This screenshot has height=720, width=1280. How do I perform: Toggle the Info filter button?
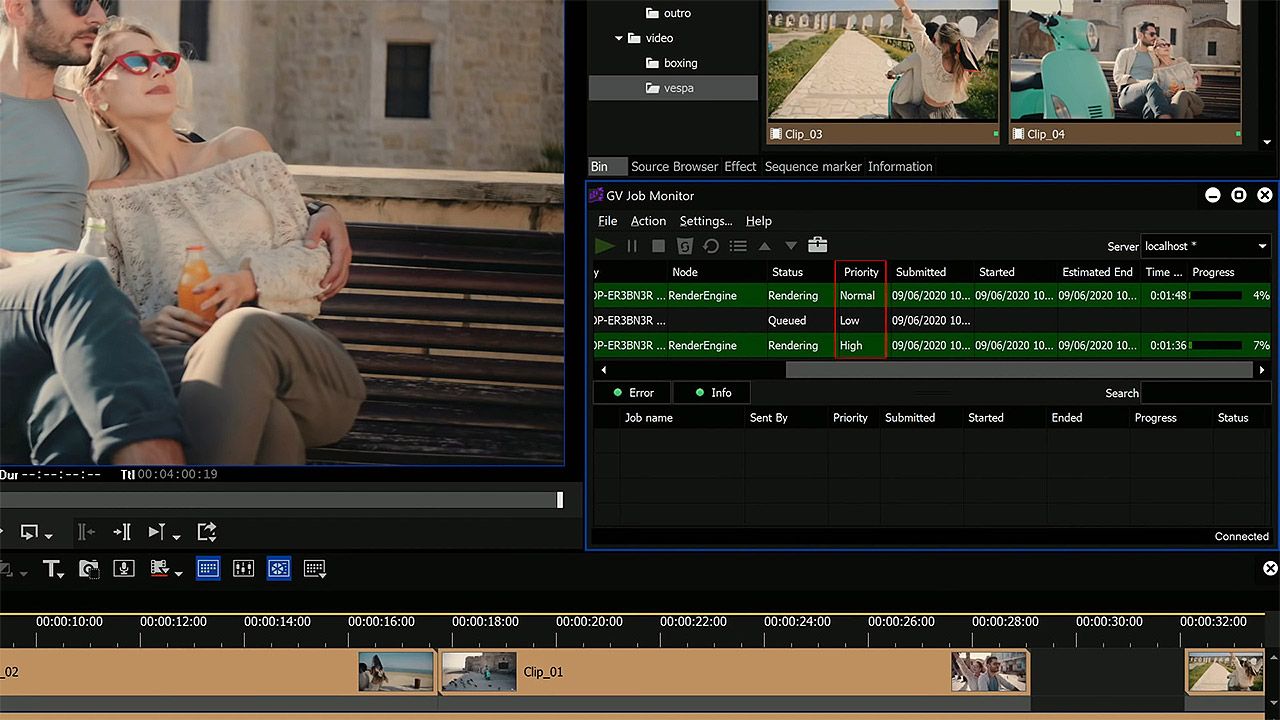coord(712,393)
